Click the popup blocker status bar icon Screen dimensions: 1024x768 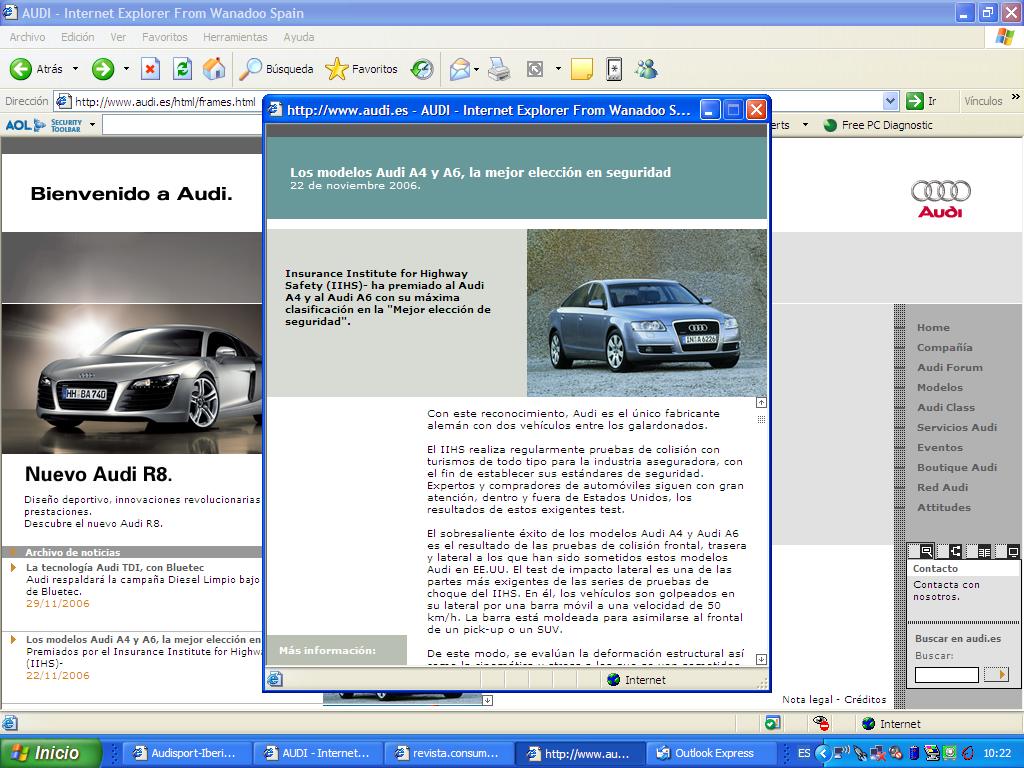tap(773, 723)
